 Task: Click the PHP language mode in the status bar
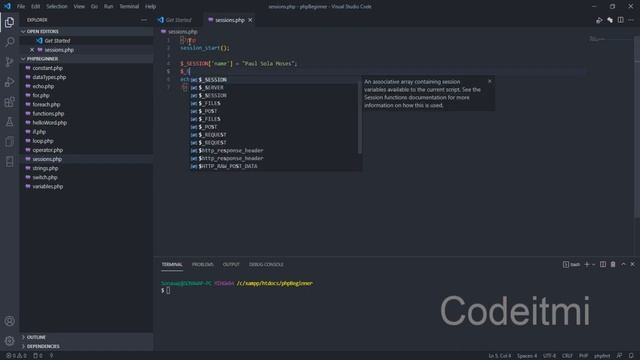tap(583, 356)
